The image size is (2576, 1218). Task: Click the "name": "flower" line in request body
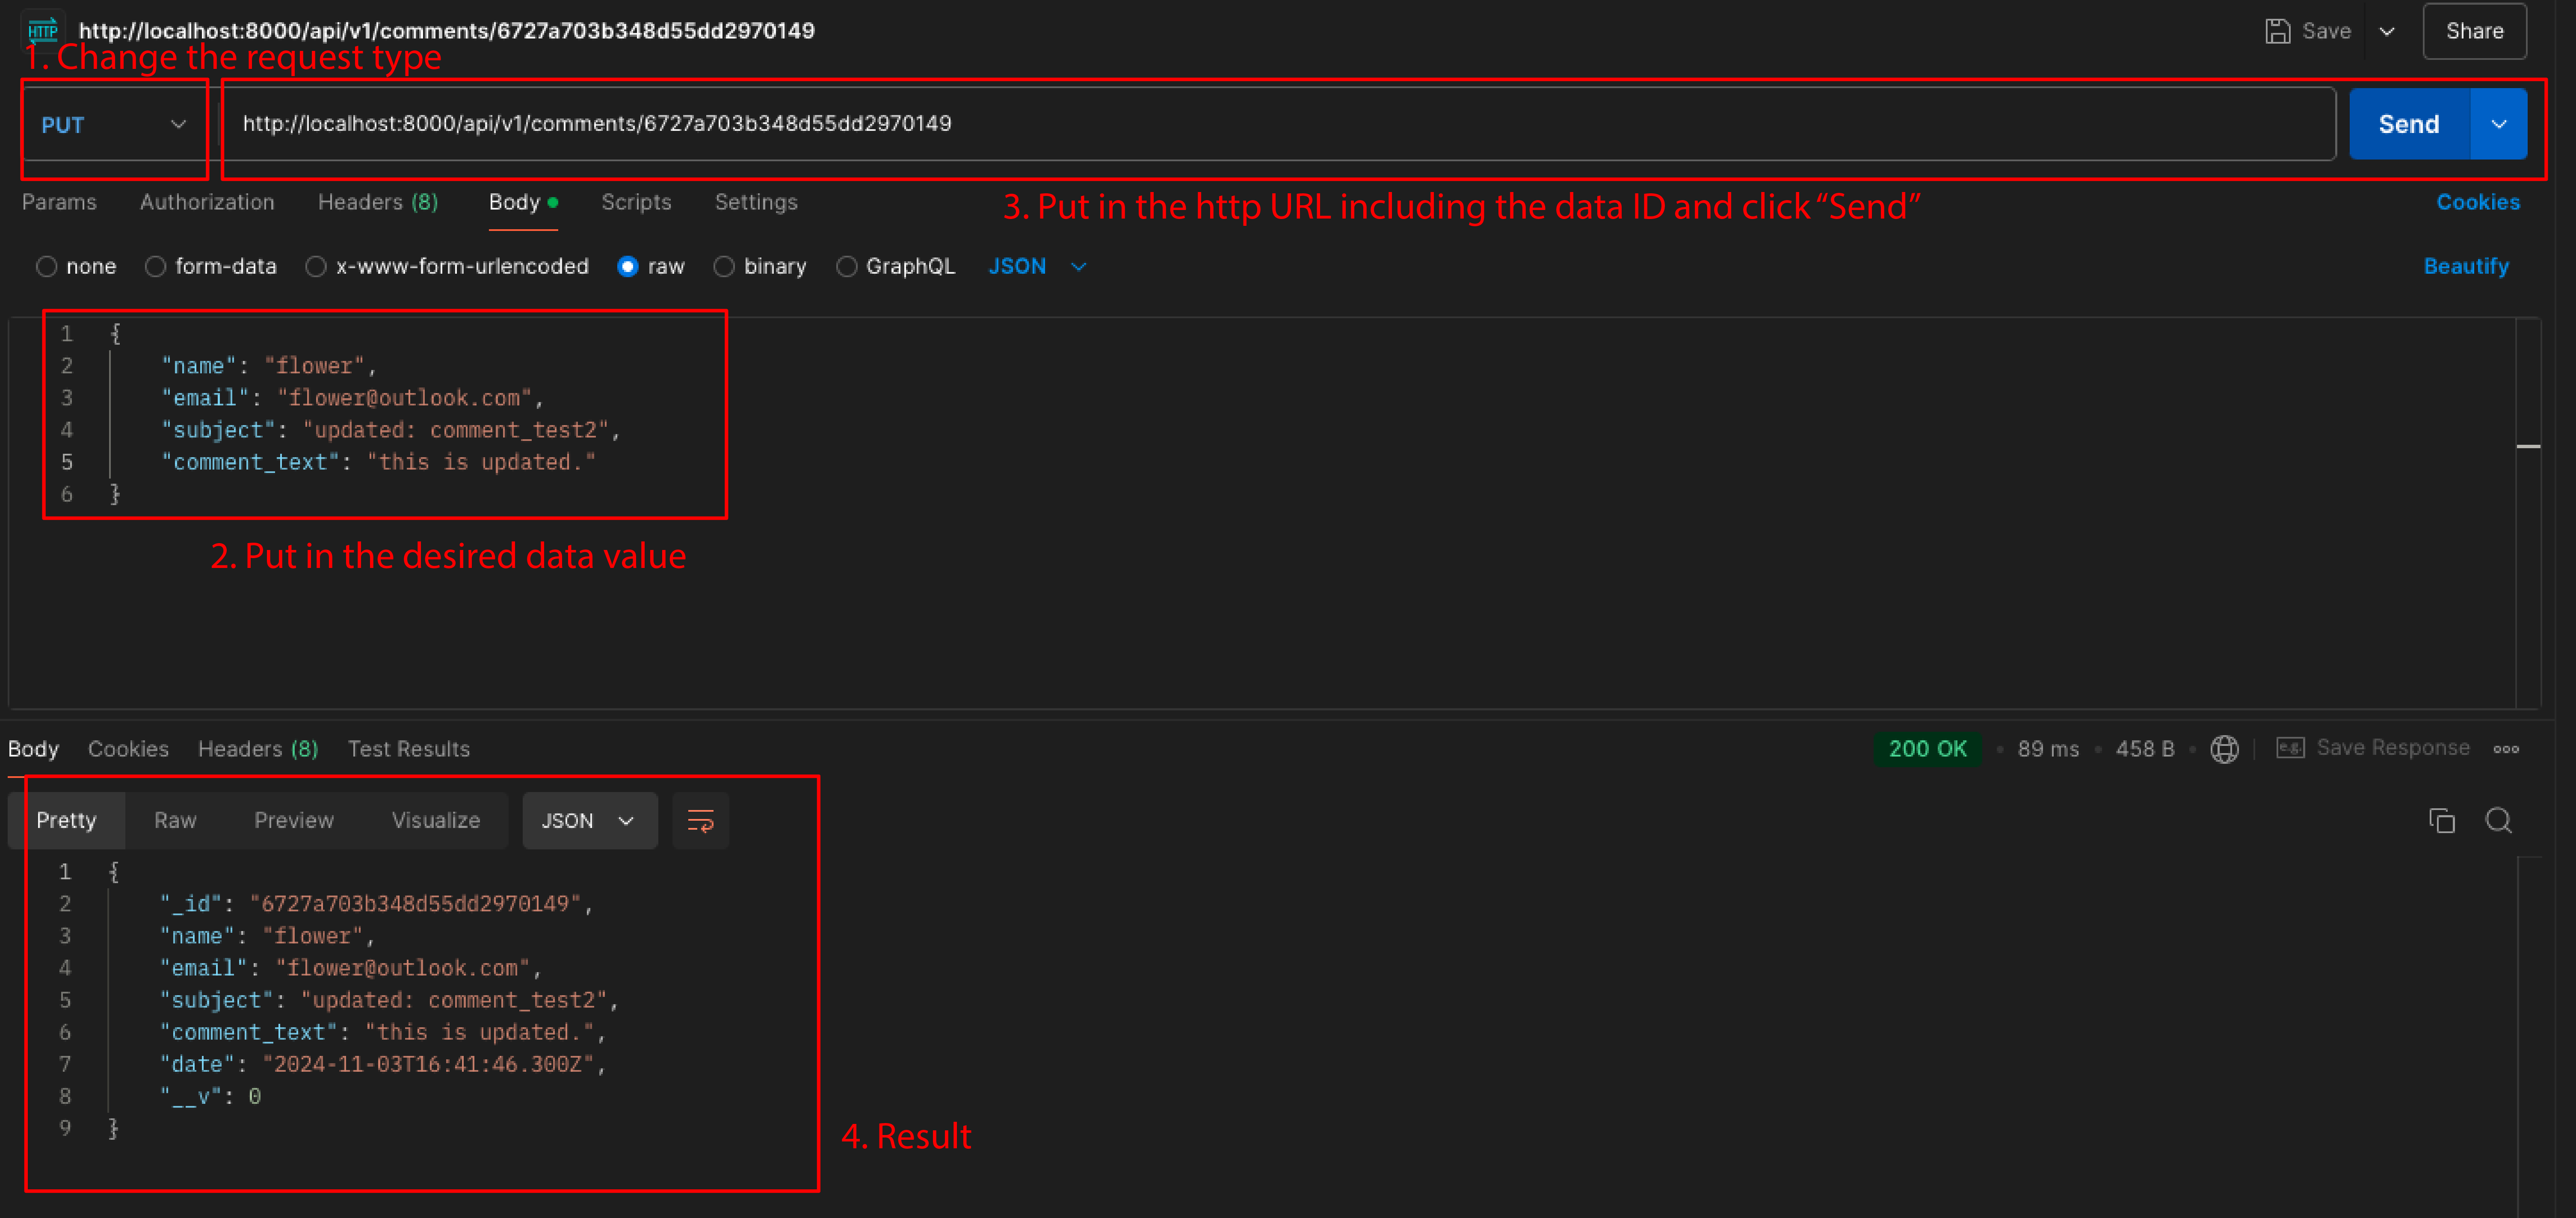click(269, 366)
